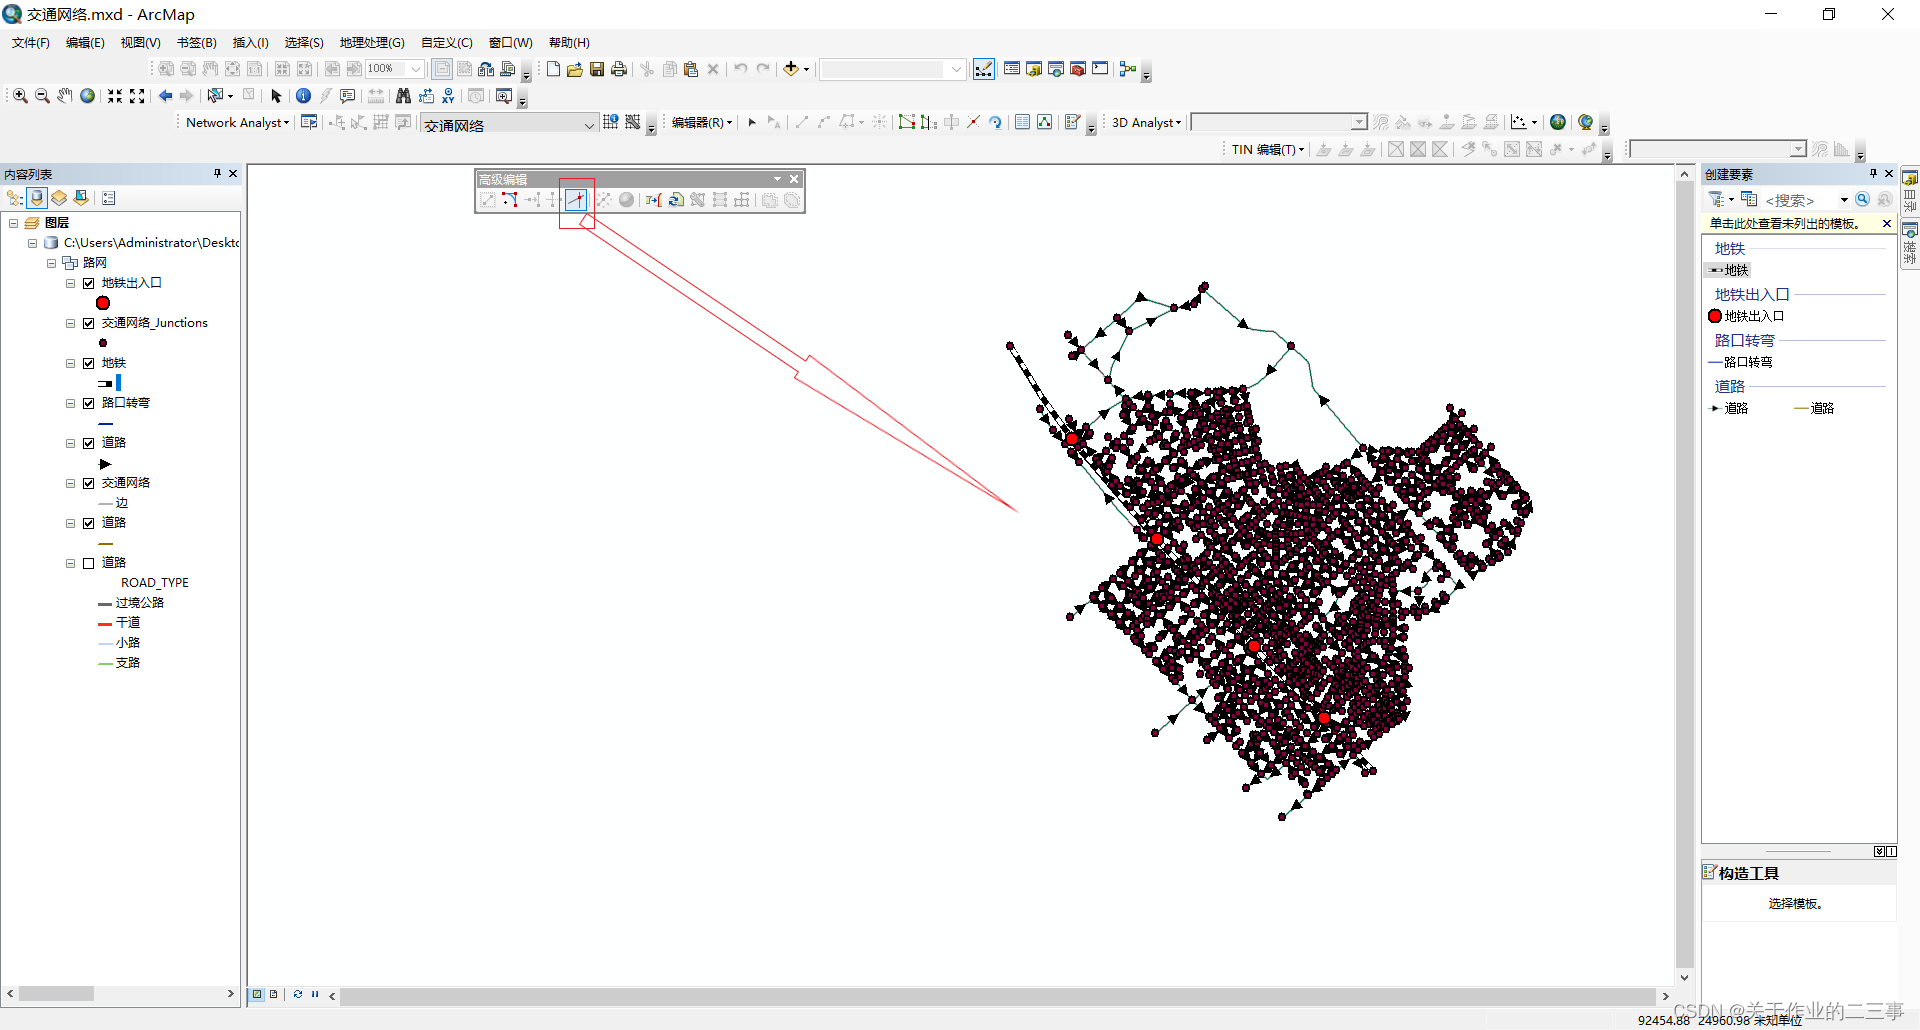Click the table of contents horizontal scrollbar
Screen dimensions: 1920x1030
(120, 994)
